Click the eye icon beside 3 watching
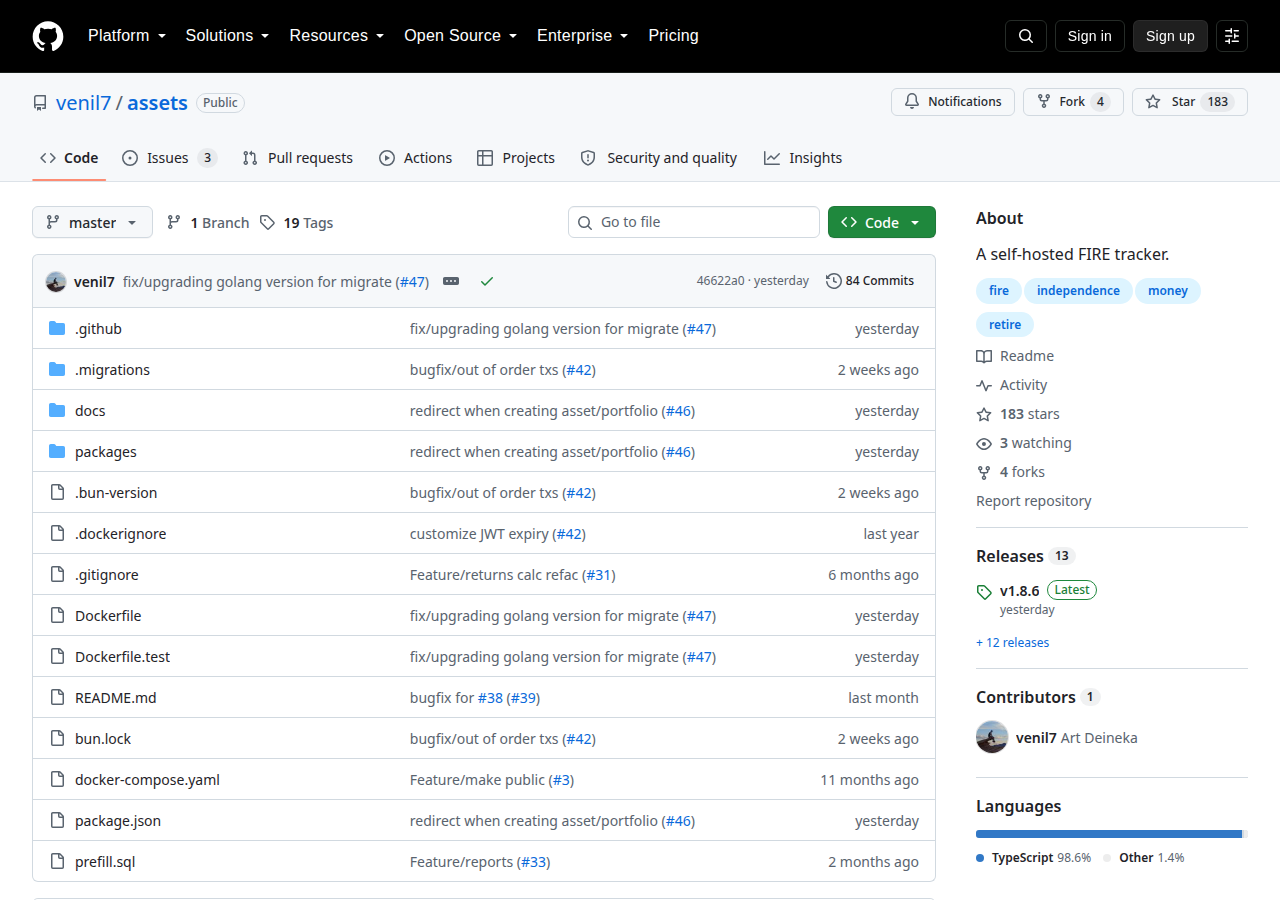 (x=984, y=443)
